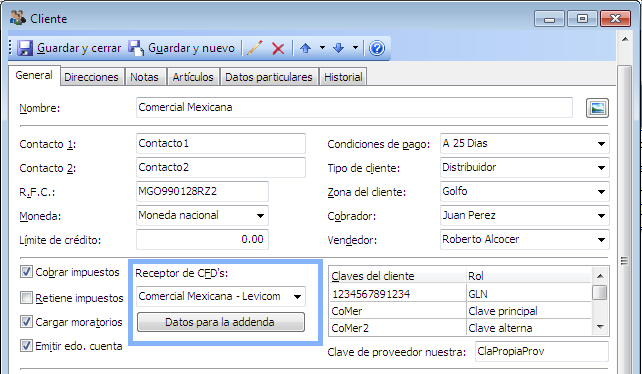Viewport: 642px width, 374px height.
Task: Switch to the Direcciones tab
Action: (x=91, y=77)
